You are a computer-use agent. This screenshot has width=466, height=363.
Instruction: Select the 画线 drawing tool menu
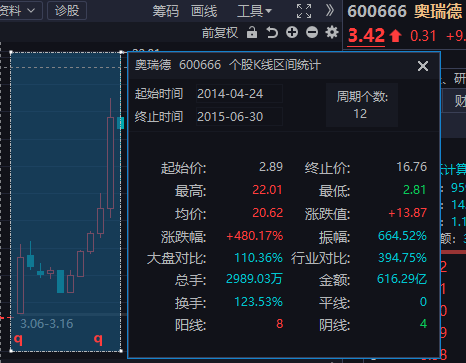coord(204,11)
